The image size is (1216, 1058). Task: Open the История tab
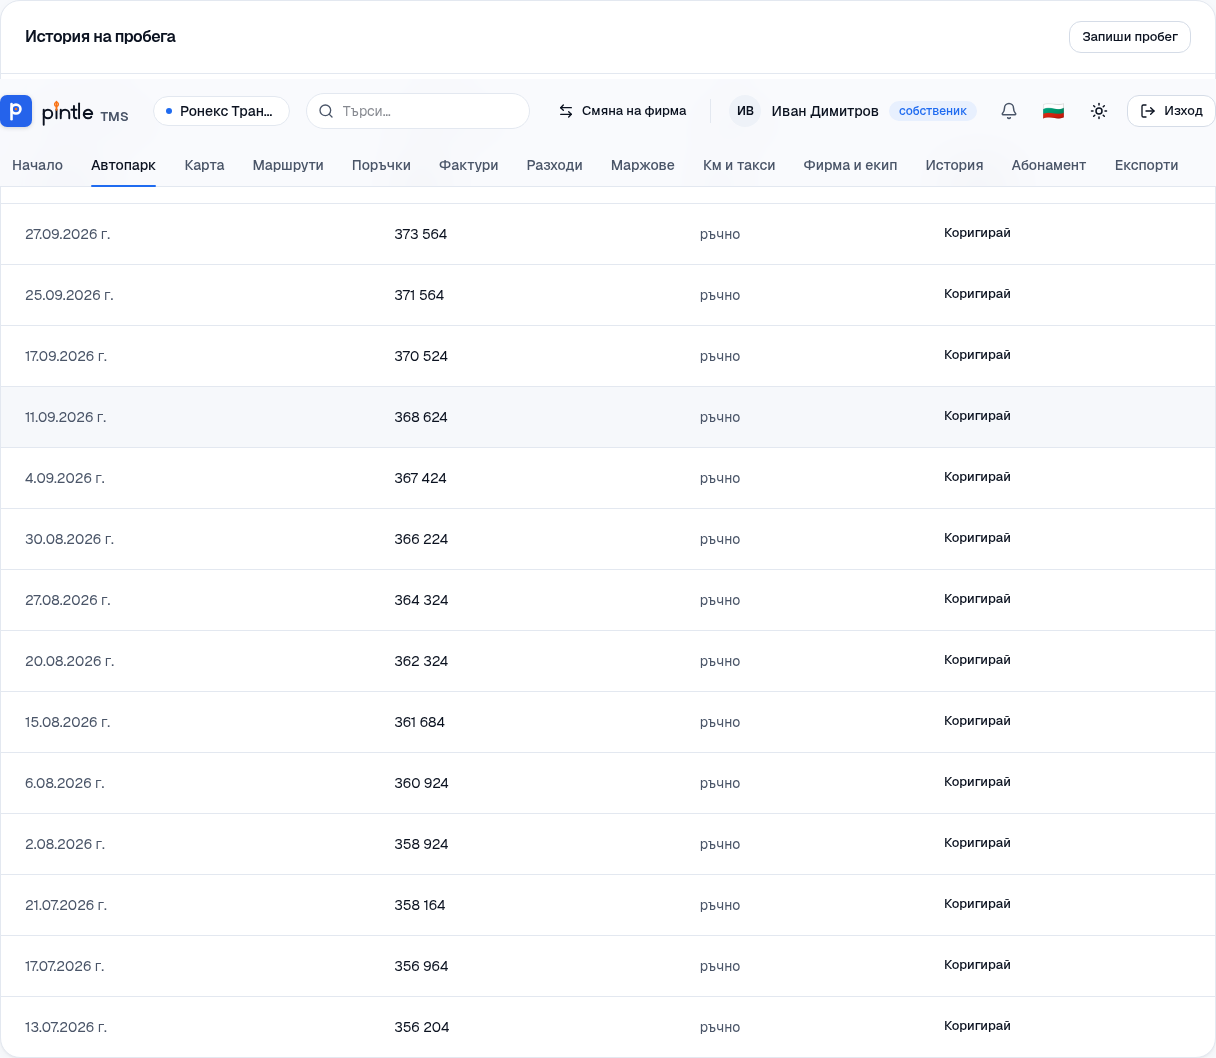pyautogui.click(x=954, y=165)
